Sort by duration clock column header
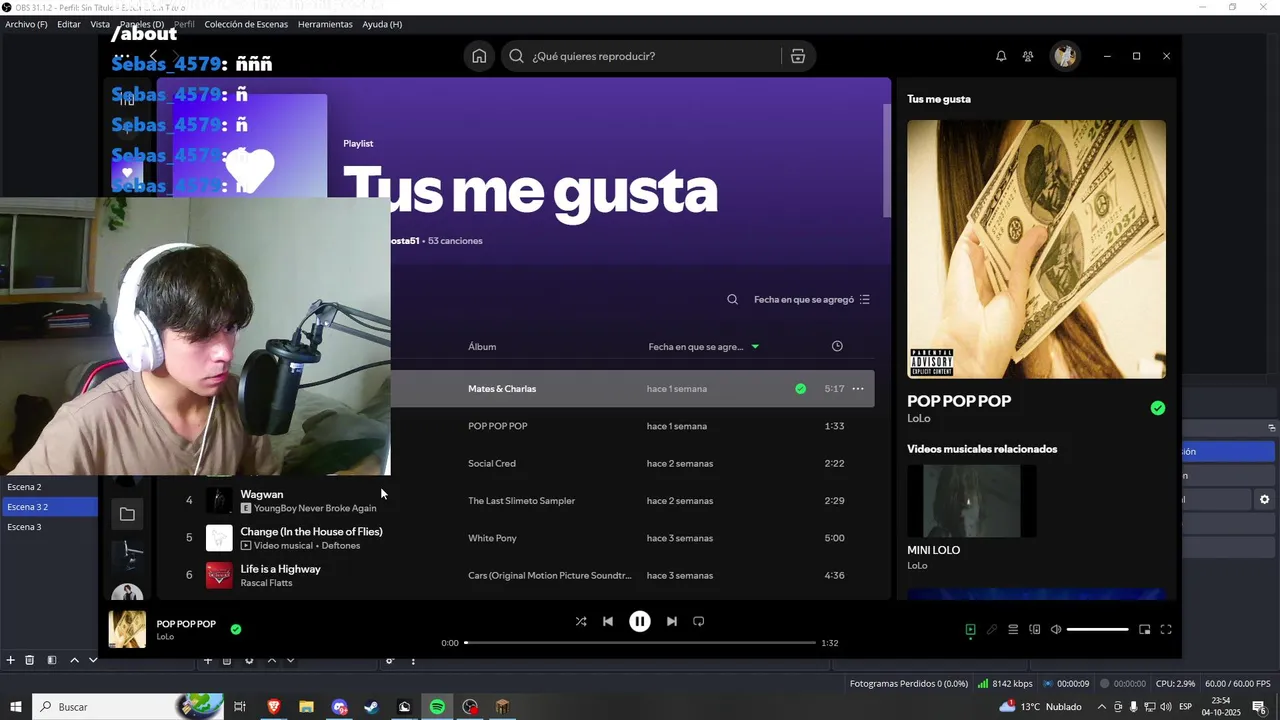The height and width of the screenshot is (720, 1280). click(837, 346)
